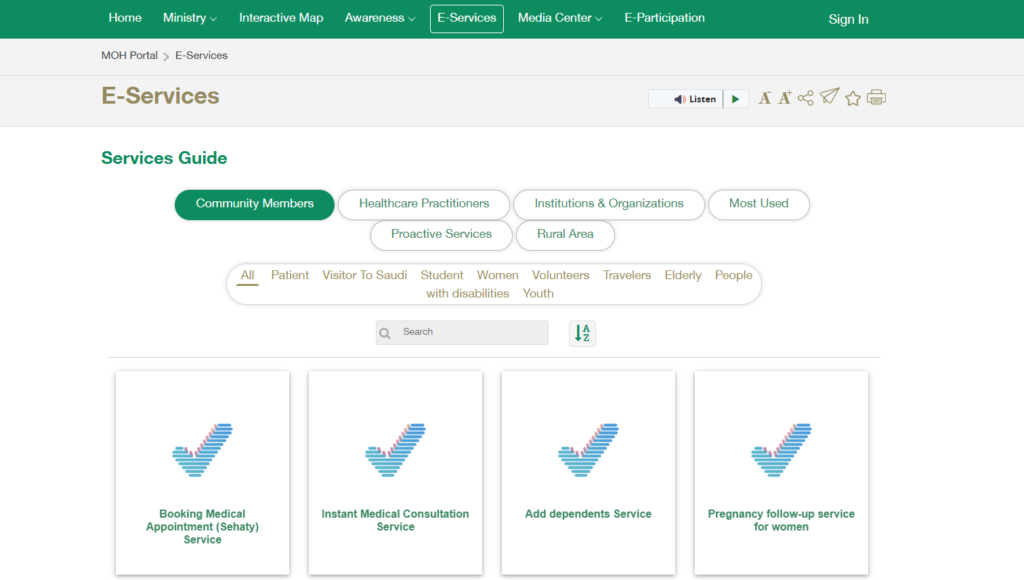Switch to Institutions & Organizations category
The height and width of the screenshot is (580, 1024).
coord(609,204)
